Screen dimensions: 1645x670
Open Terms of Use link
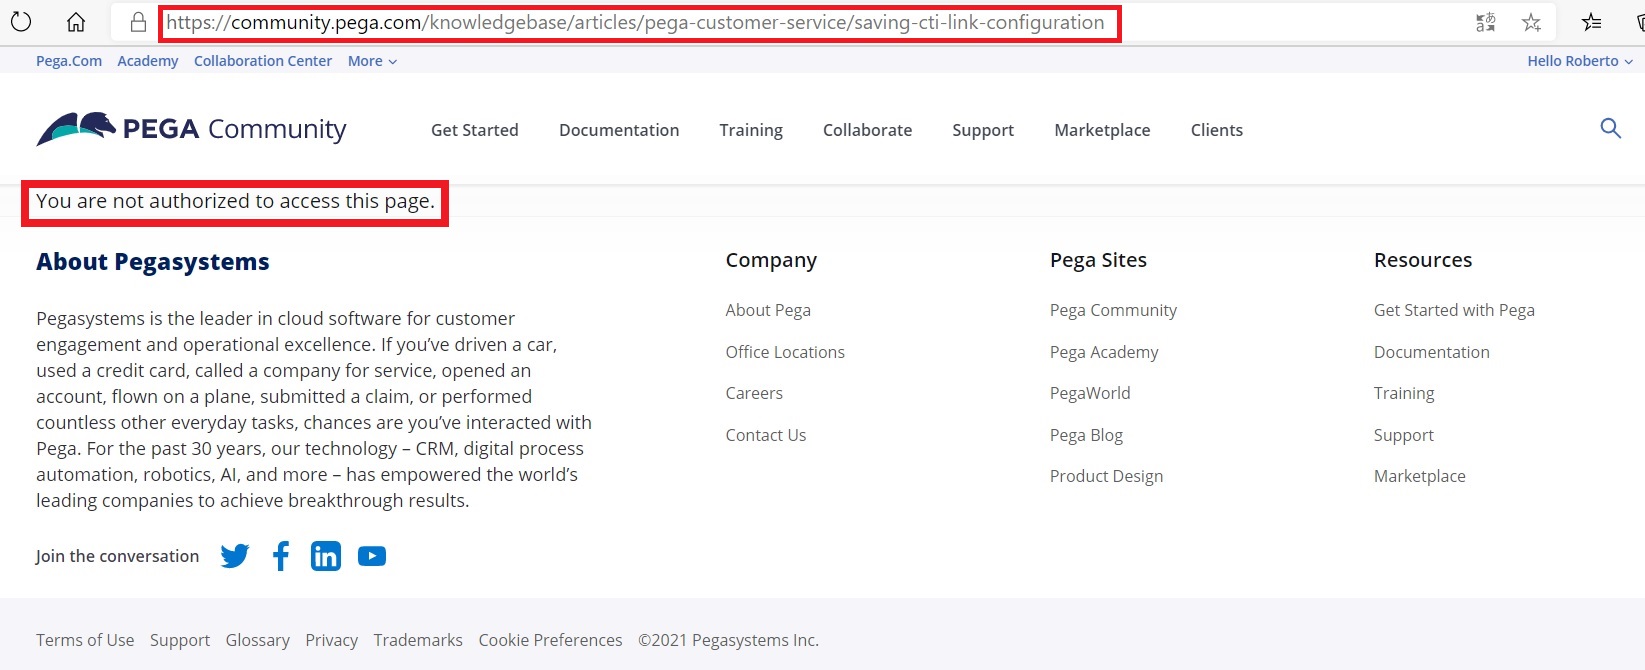coord(85,640)
